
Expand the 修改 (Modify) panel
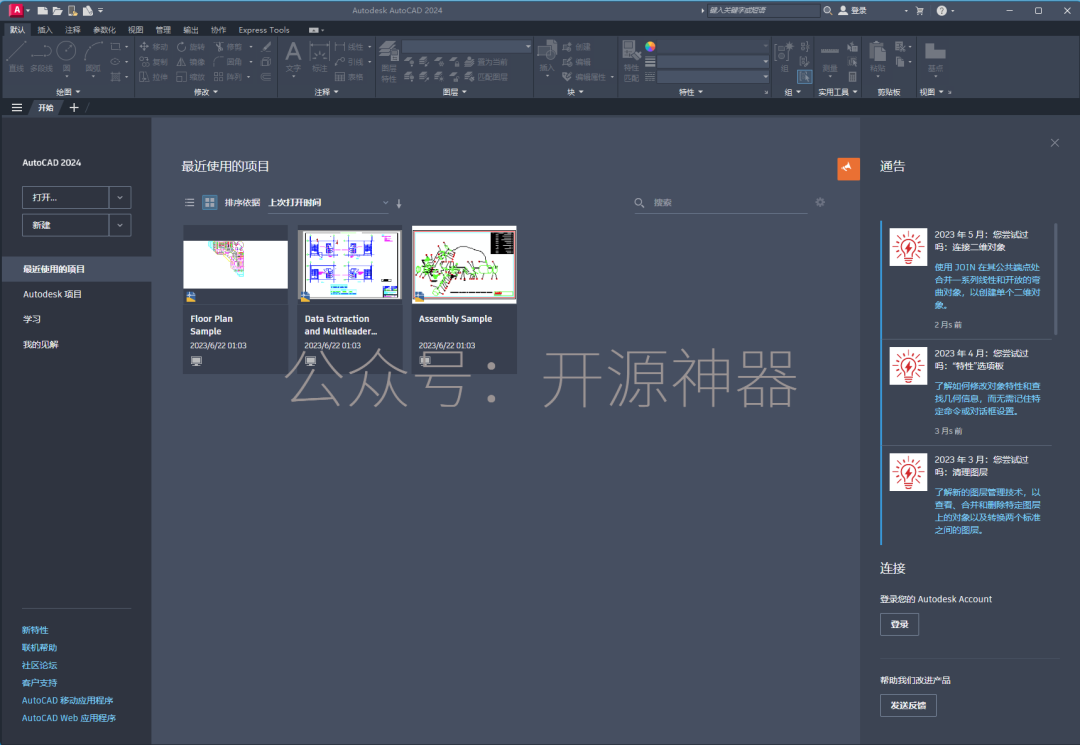point(206,92)
